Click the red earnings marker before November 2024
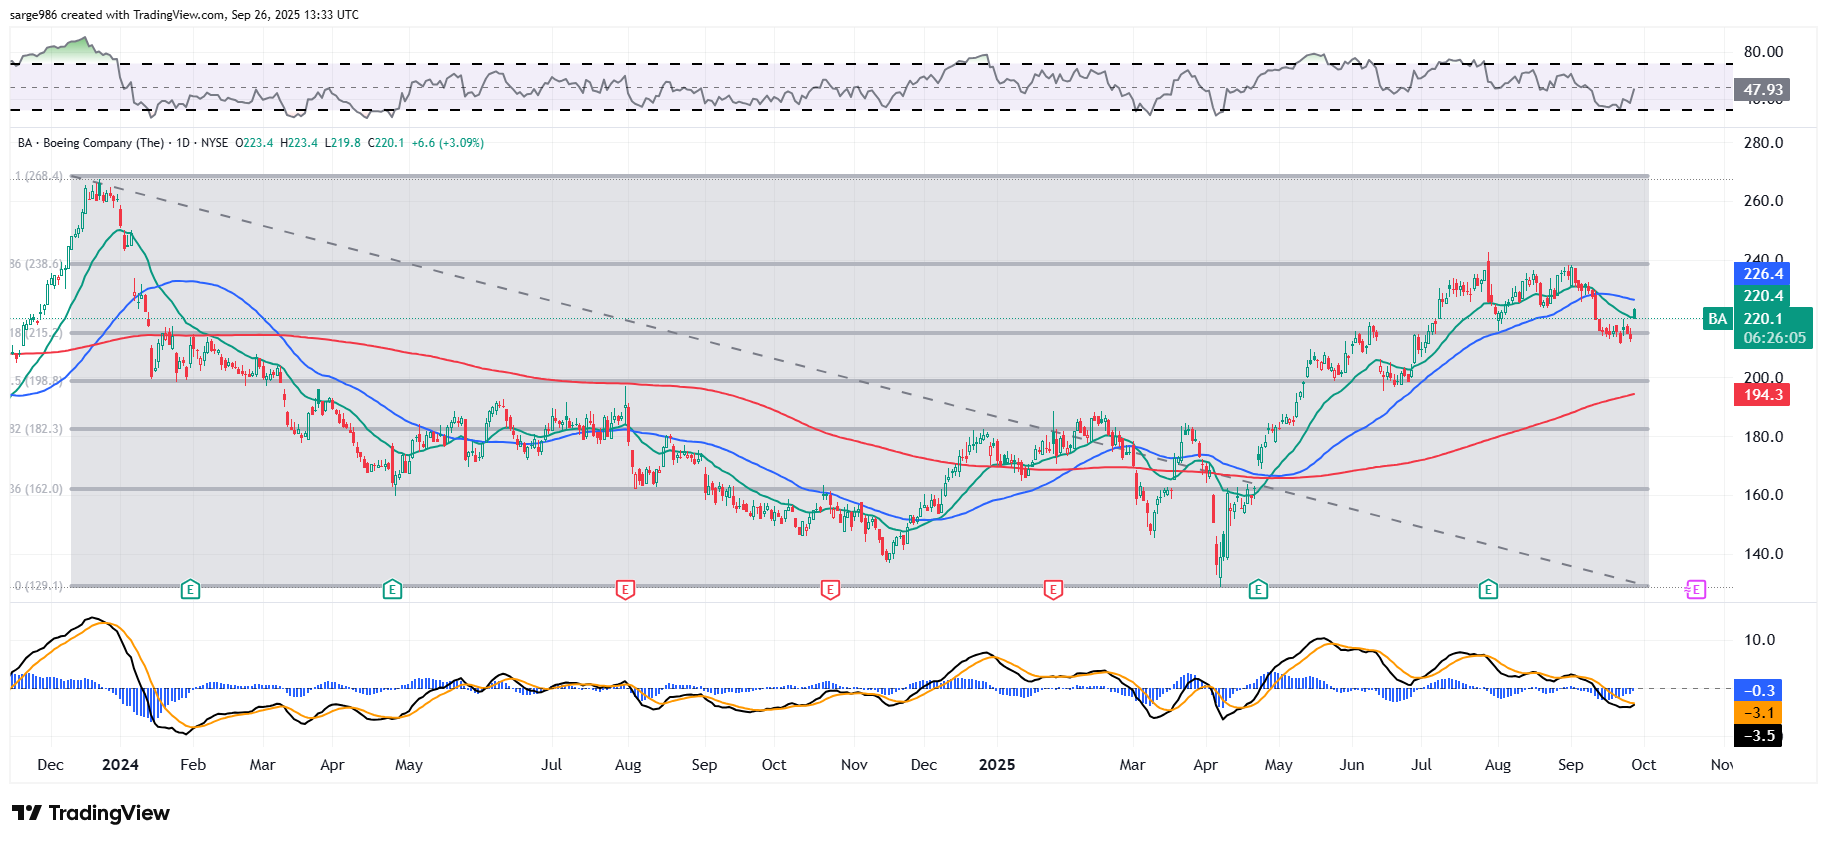The width and height of the screenshot is (1827, 843). [829, 590]
